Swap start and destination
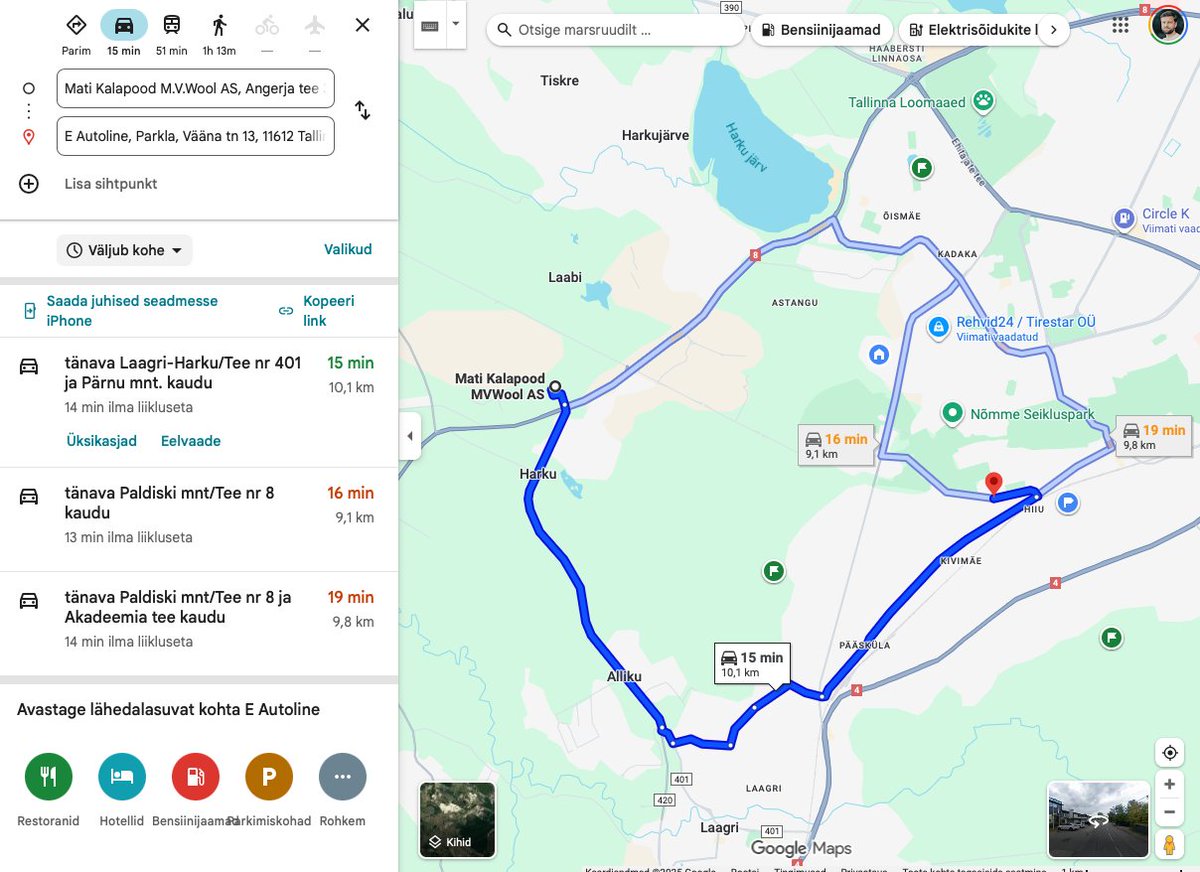 click(363, 111)
